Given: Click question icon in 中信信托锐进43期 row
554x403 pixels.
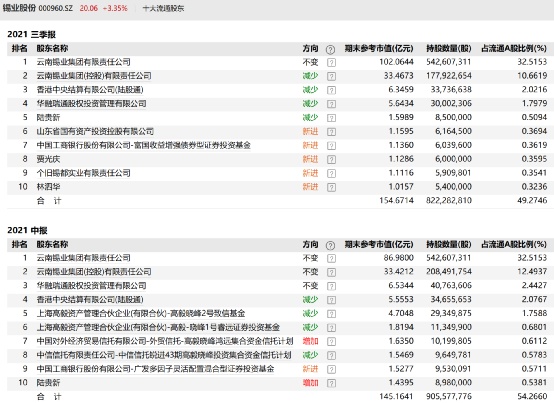Looking at the screenshot, I should 331,355.
